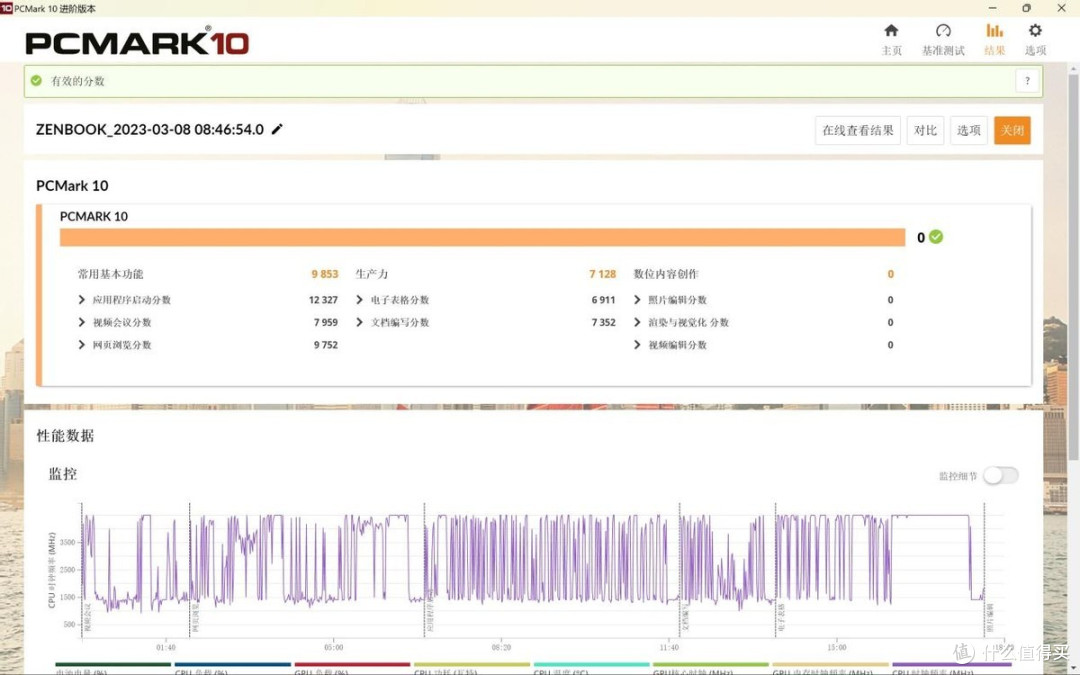
Task: Click the 常用基本功能 score 9 853
Action: click(324, 274)
